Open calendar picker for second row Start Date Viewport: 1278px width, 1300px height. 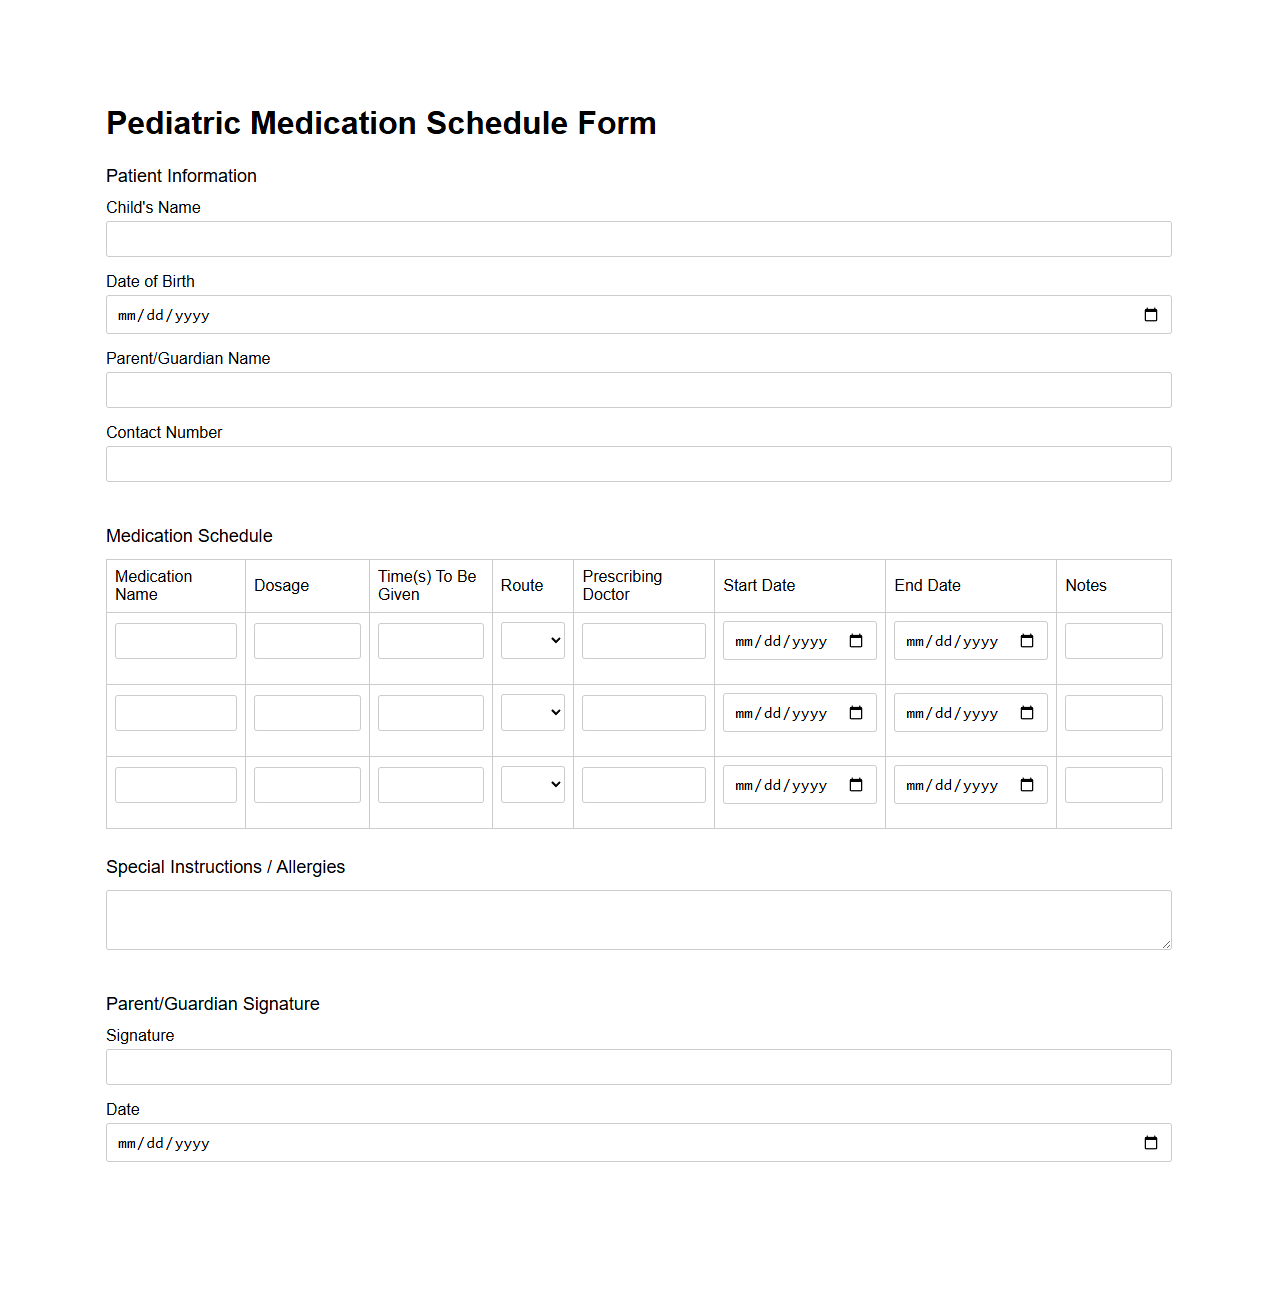[x=856, y=713]
